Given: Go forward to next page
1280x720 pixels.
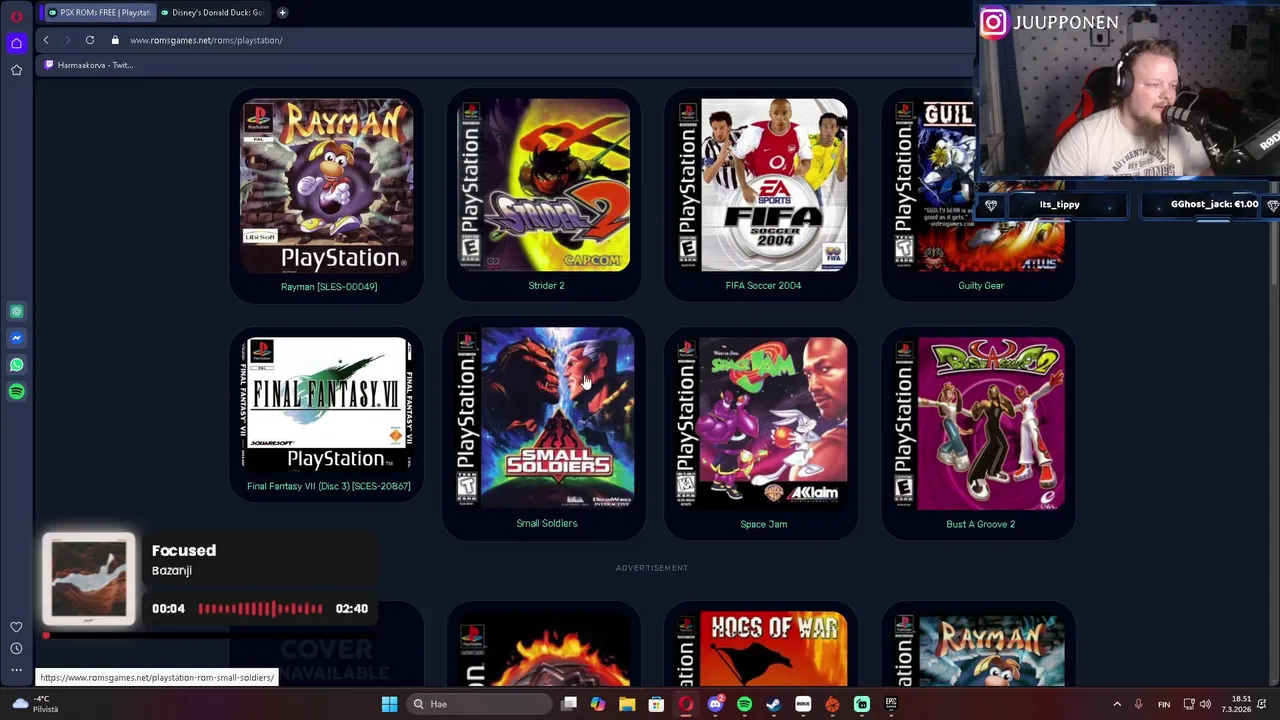Looking at the screenshot, I should coord(67,40).
